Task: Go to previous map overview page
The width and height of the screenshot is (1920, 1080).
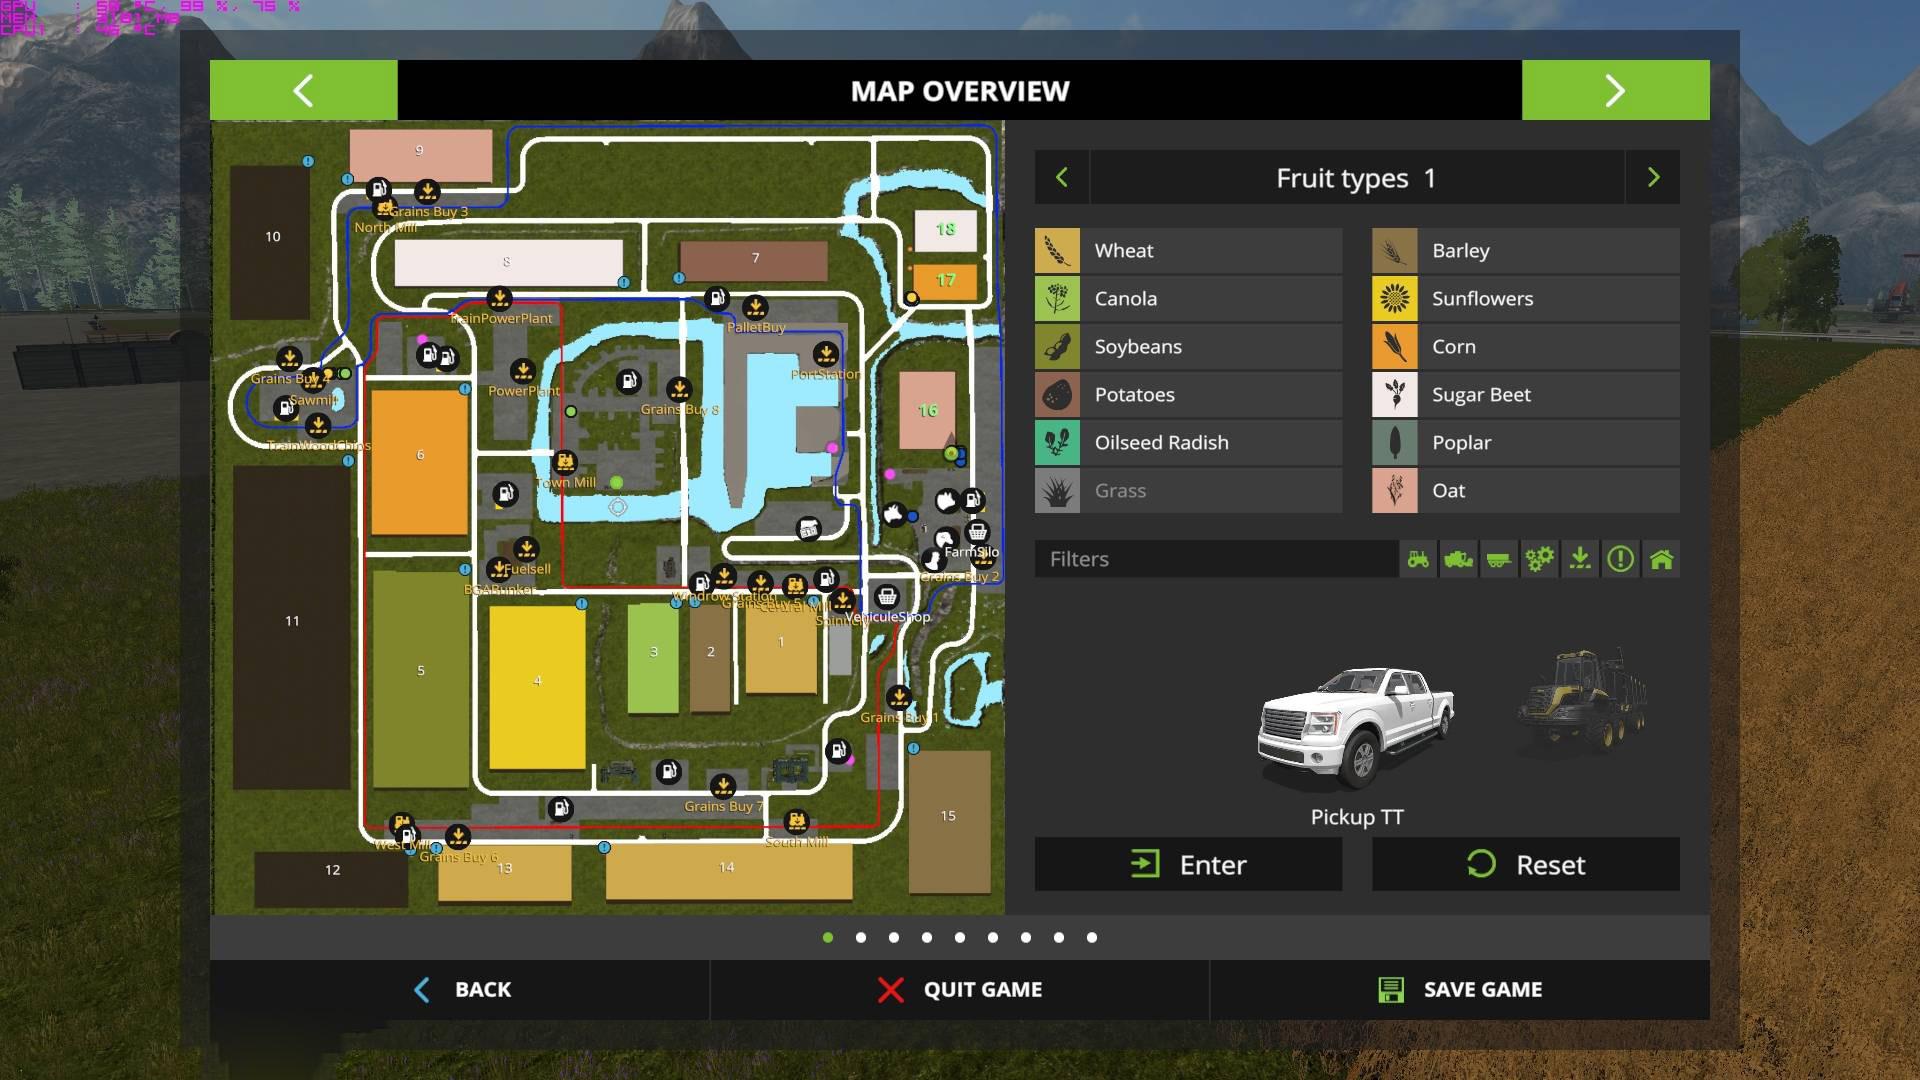Action: coord(303,91)
